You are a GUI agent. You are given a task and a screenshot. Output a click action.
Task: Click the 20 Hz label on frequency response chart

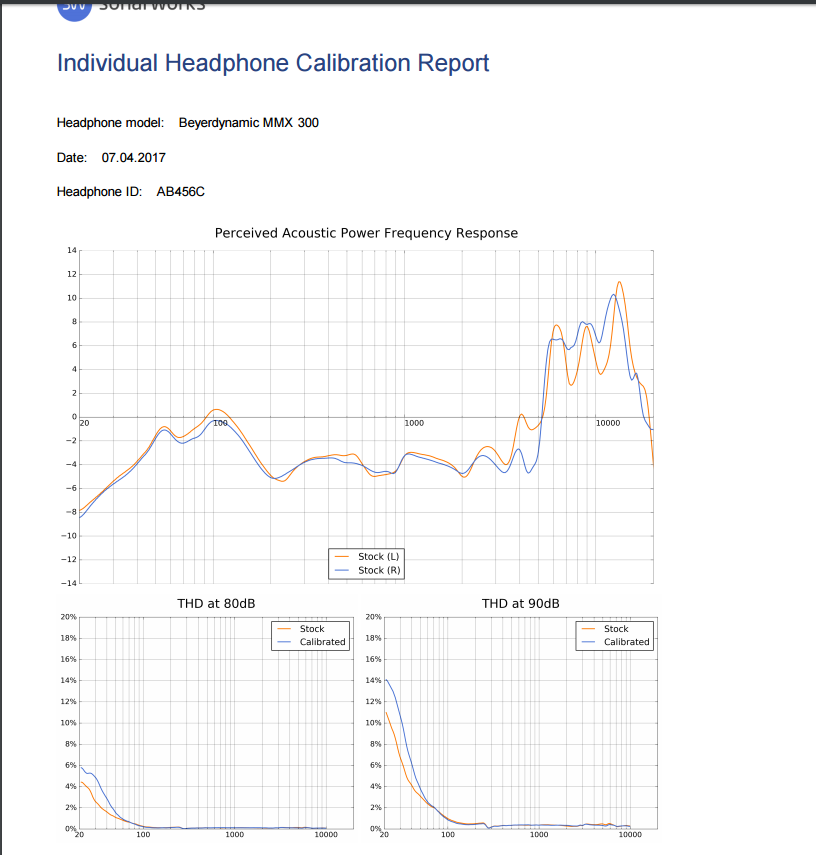tap(85, 423)
